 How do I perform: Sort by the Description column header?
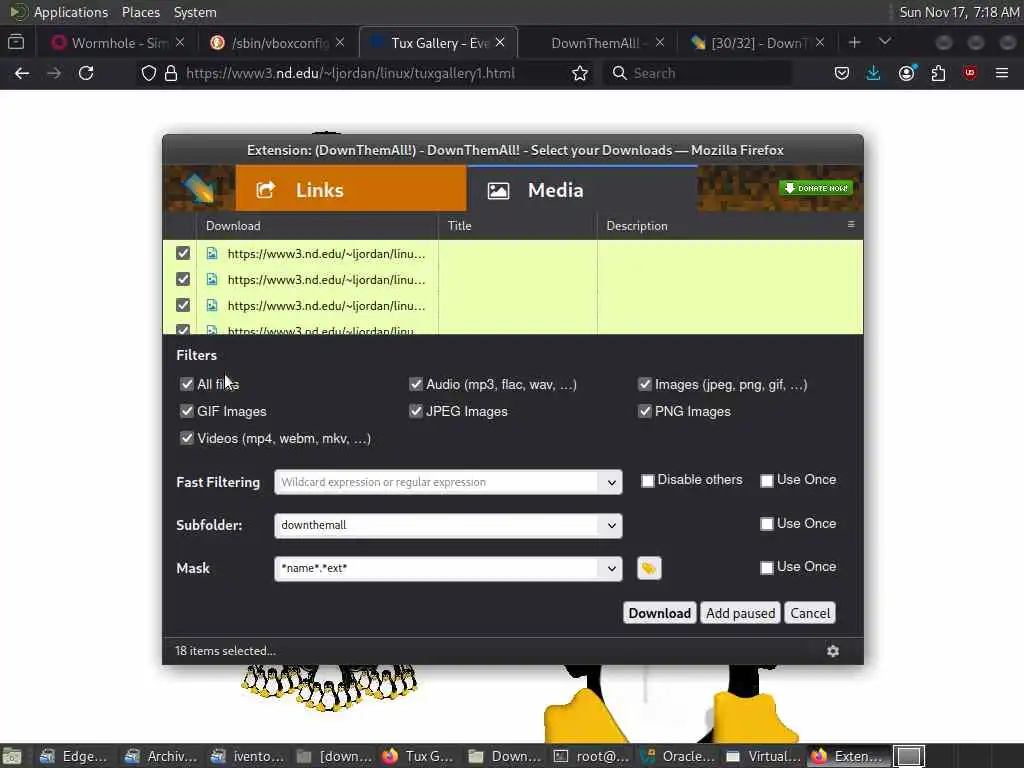720,225
